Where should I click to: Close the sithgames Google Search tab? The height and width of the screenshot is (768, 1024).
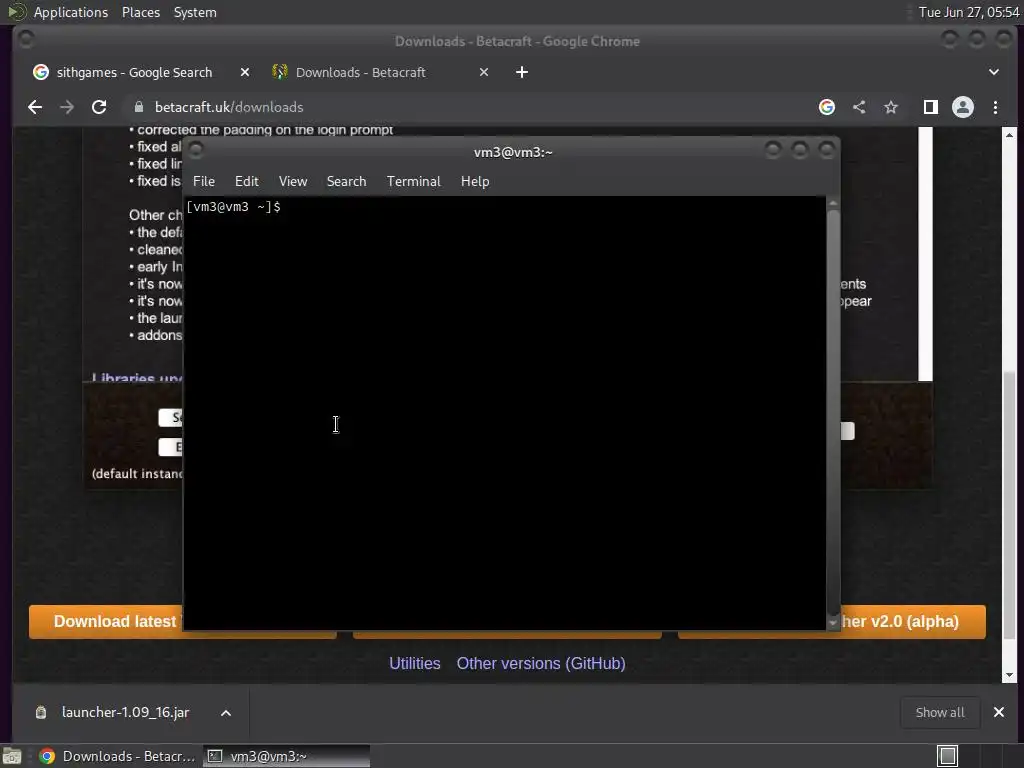245,72
